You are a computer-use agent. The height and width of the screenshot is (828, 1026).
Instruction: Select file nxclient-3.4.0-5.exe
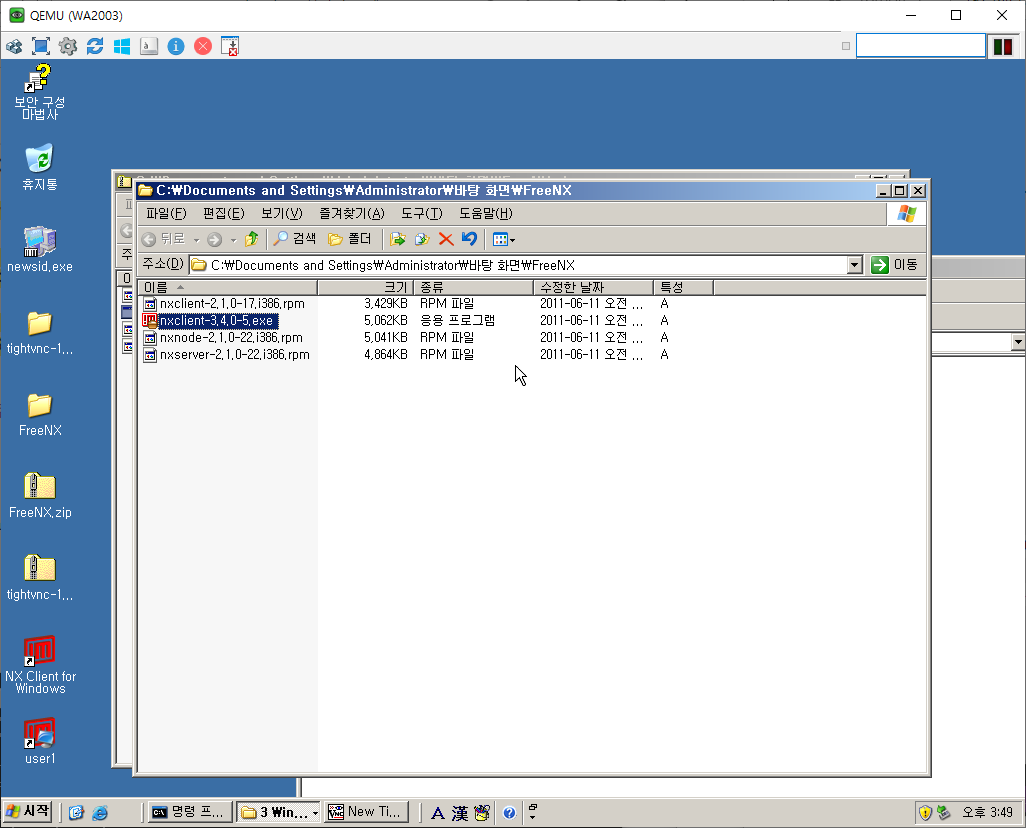pos(209,321)
